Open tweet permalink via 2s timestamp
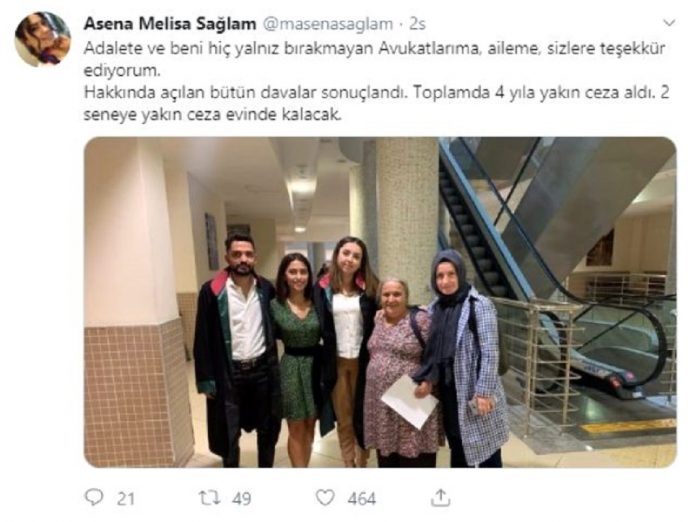Viewport: 696px width, 522px height. 417,24
